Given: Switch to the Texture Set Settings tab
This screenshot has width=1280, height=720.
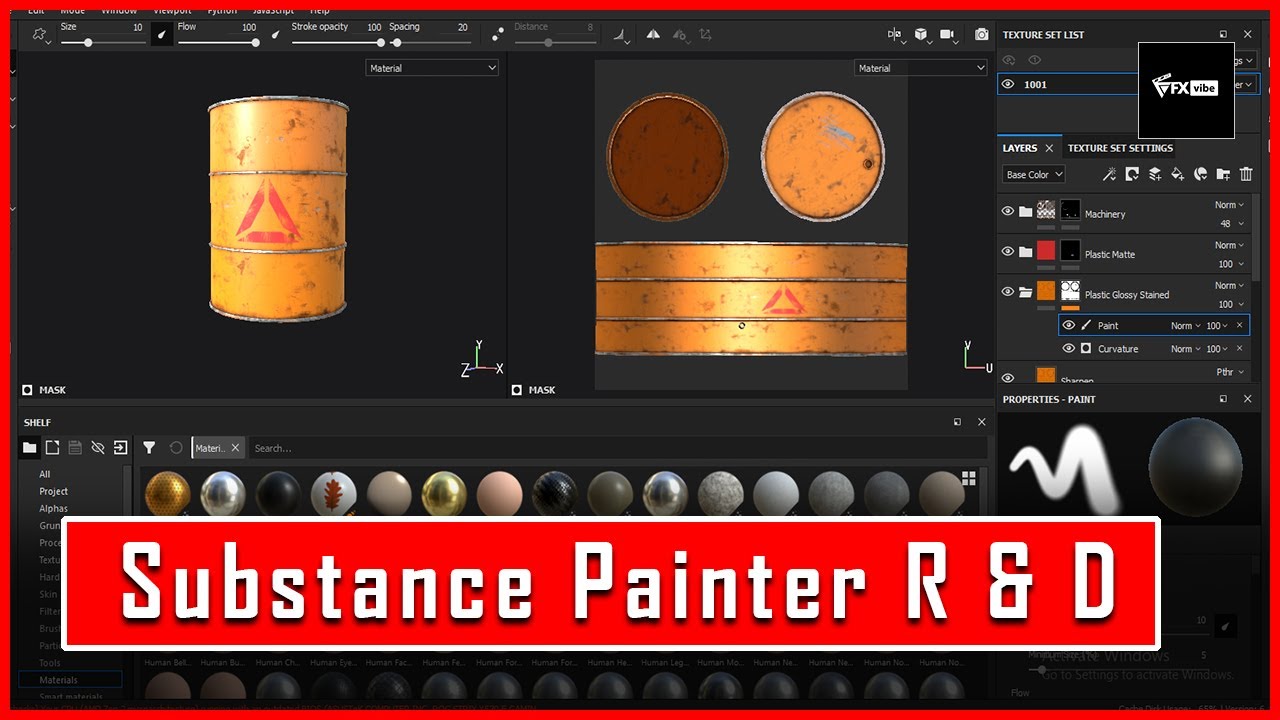Looking at the screenshot, I should click(1120, 148).
